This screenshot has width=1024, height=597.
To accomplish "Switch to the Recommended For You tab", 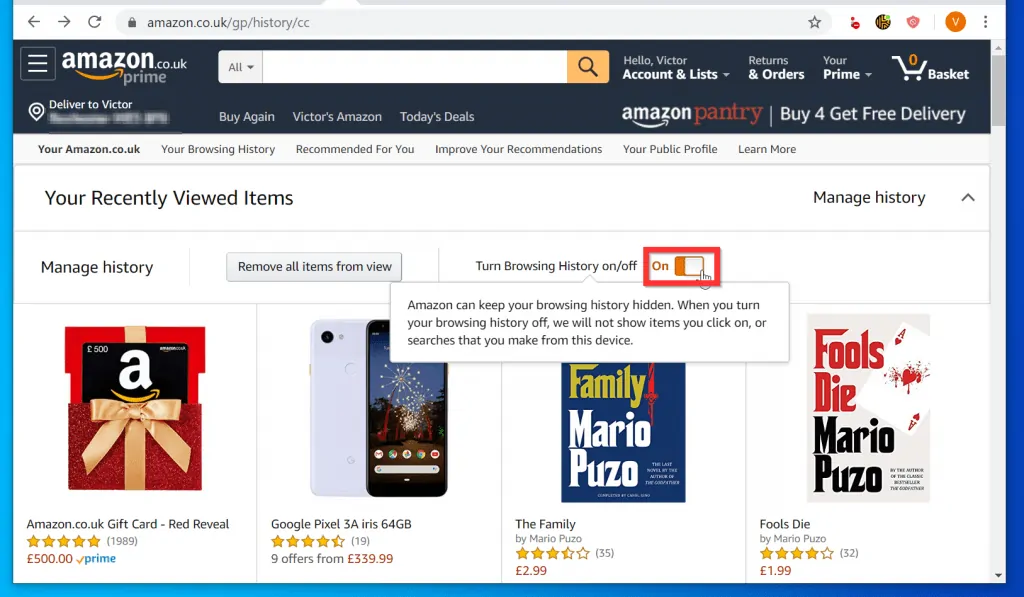I will [x=355, y=149].
